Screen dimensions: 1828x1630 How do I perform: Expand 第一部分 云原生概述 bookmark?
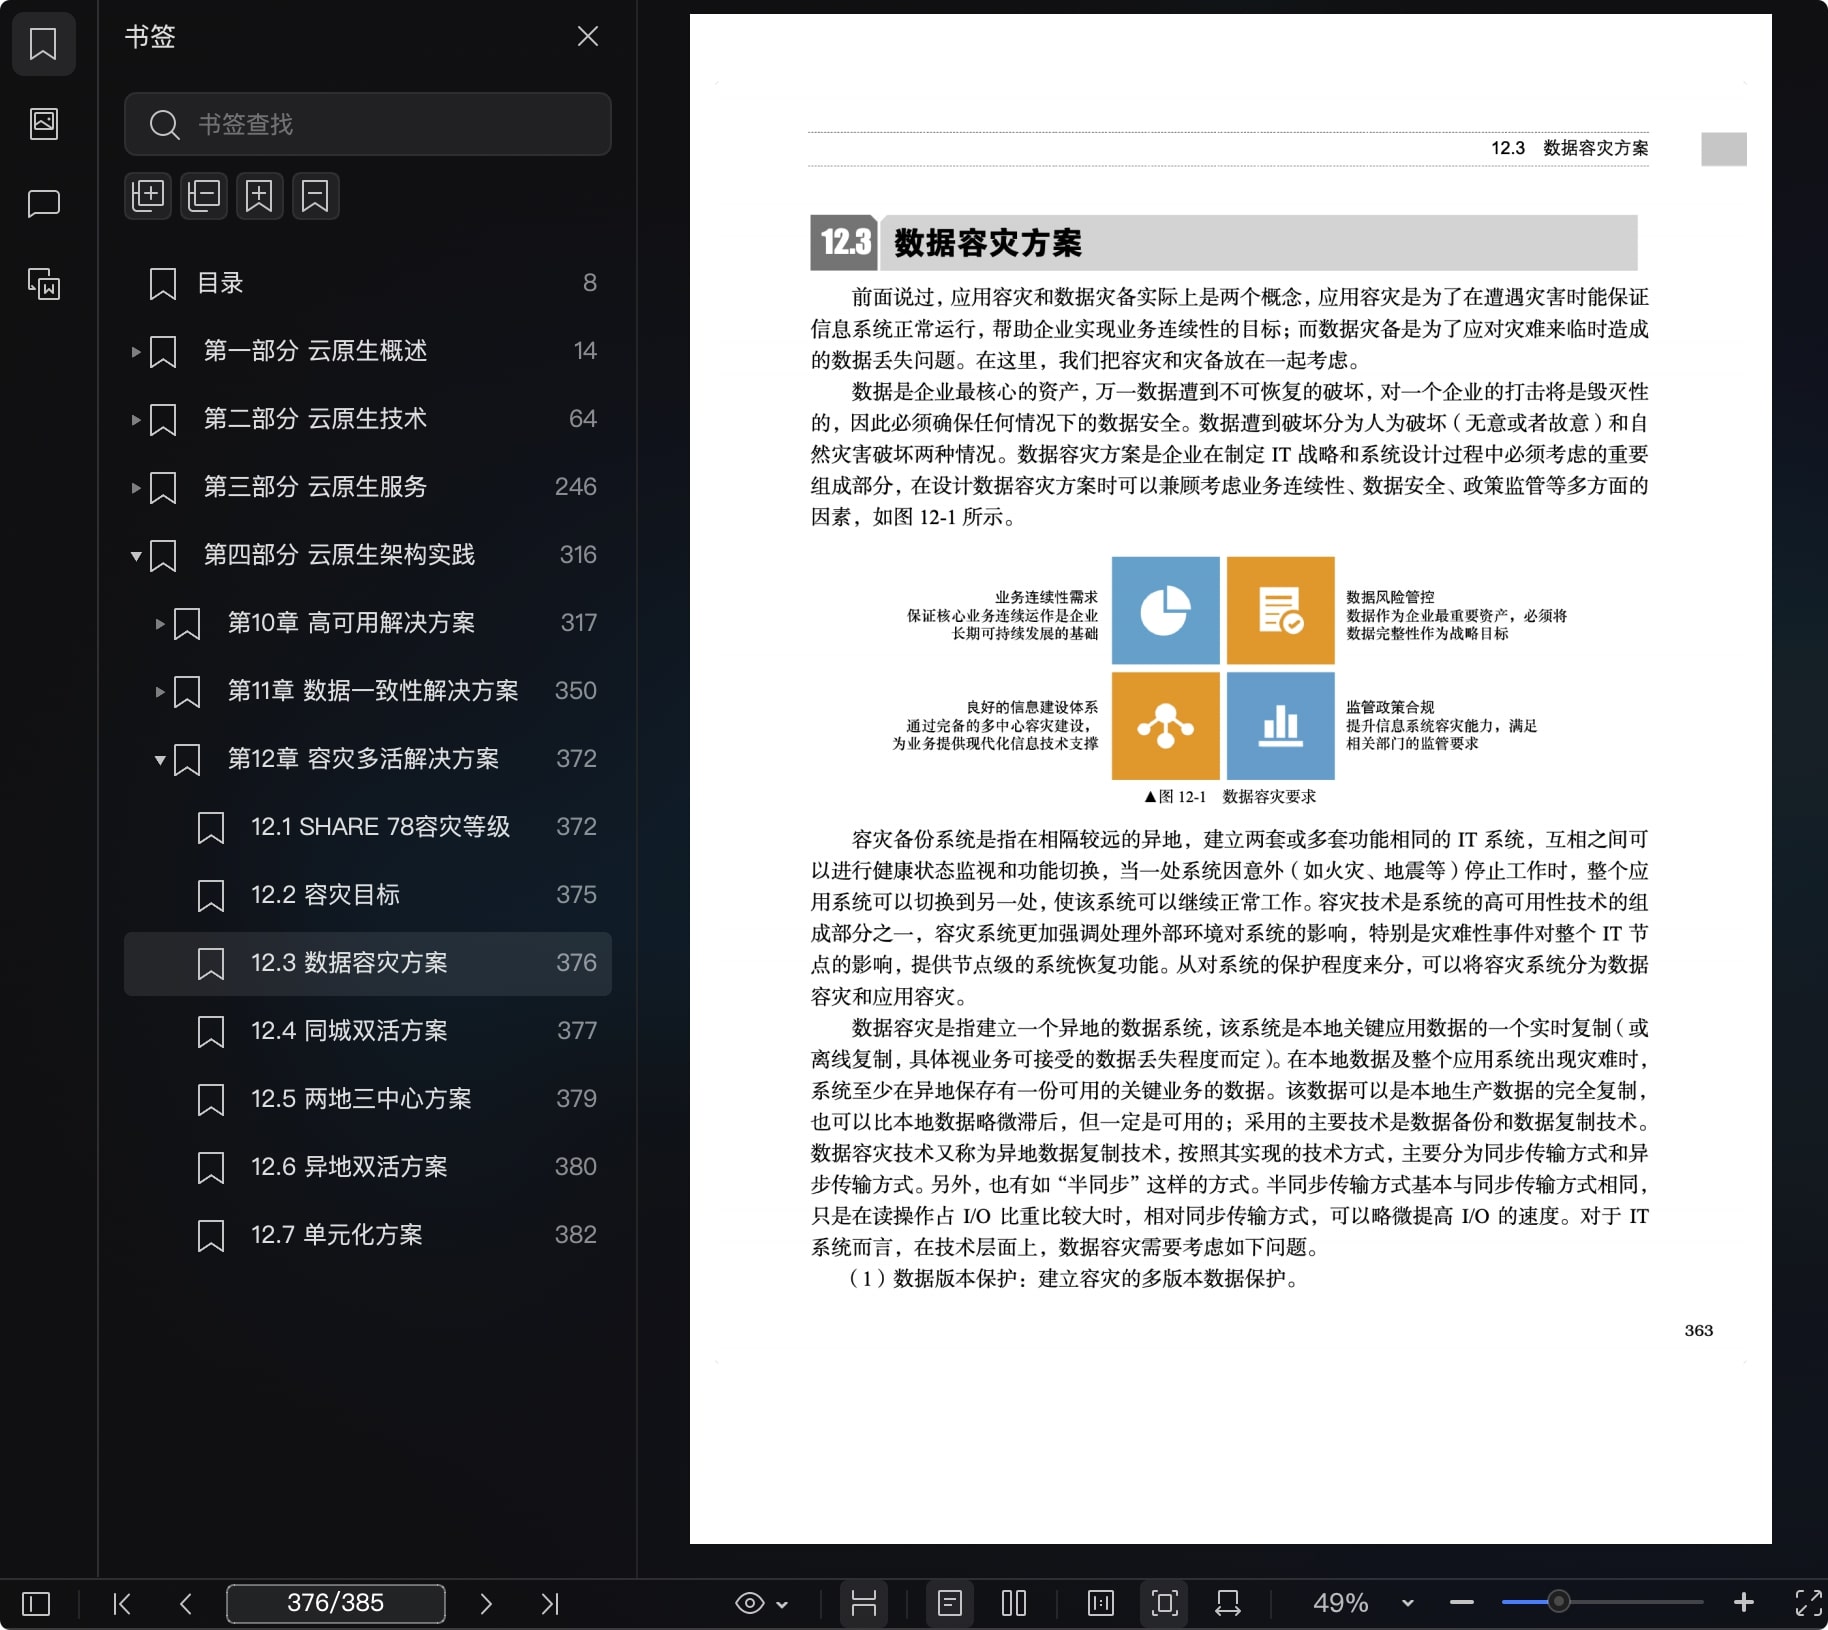pyautogui.click(x=136, y=351)
